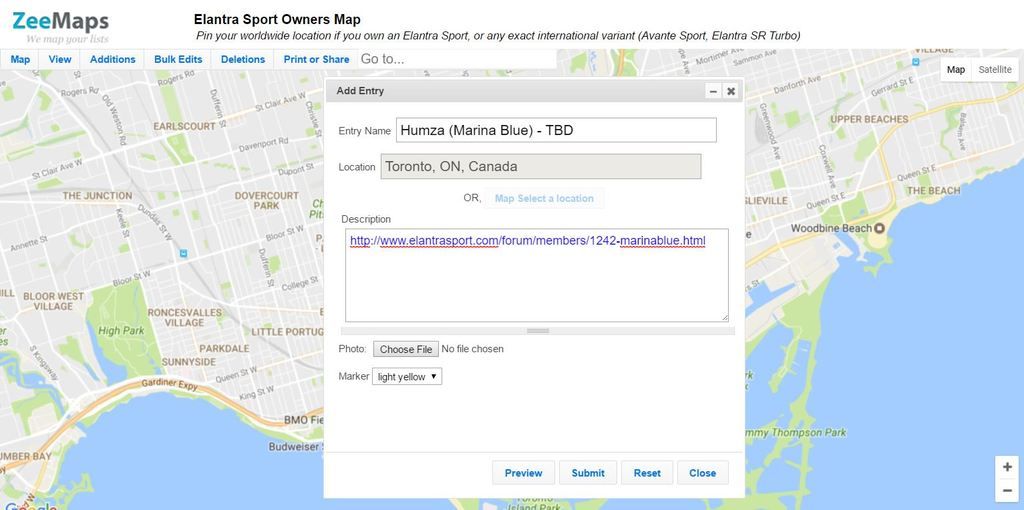Screen dimensions: 1024x510
Task: Click Choose File for photo
Action: pos(406,349)
